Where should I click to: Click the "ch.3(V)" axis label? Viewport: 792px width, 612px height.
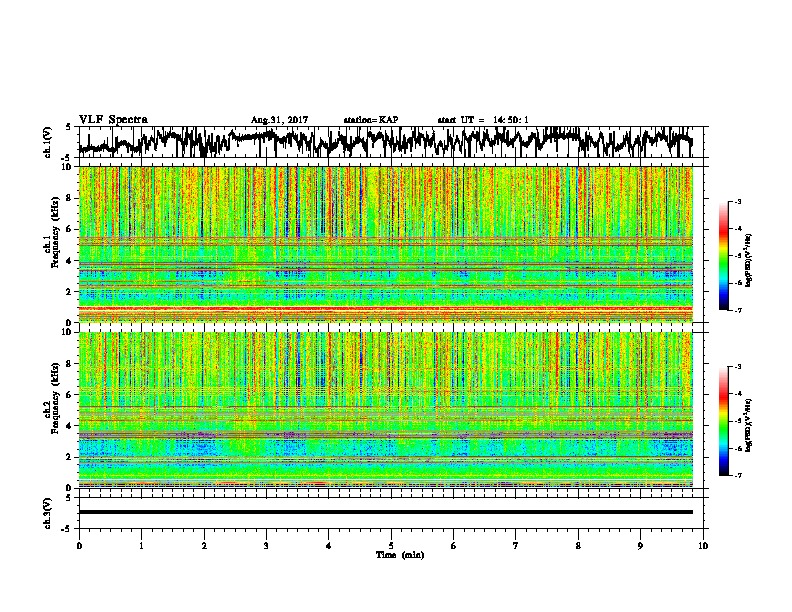click(47, 514)
